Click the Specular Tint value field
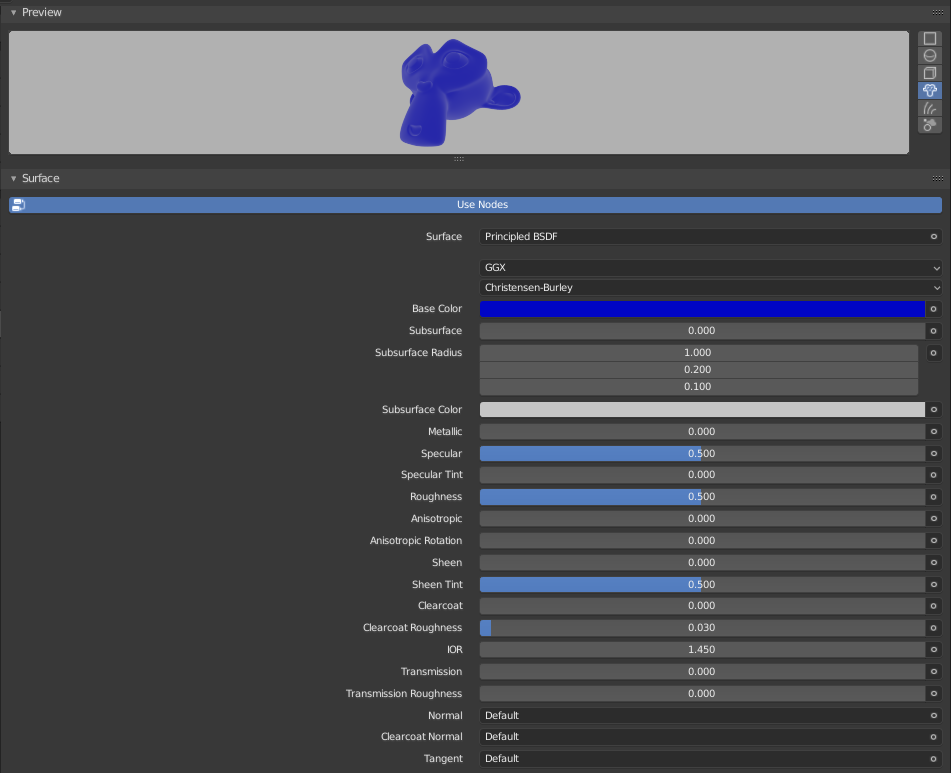 click(x=702, y=475)
